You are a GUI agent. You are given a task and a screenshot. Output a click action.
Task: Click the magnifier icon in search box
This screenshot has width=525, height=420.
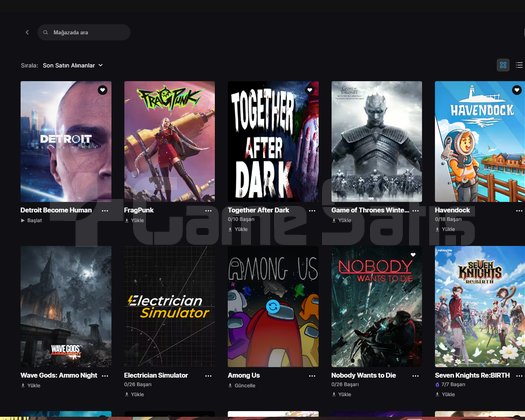pos(46,32)
